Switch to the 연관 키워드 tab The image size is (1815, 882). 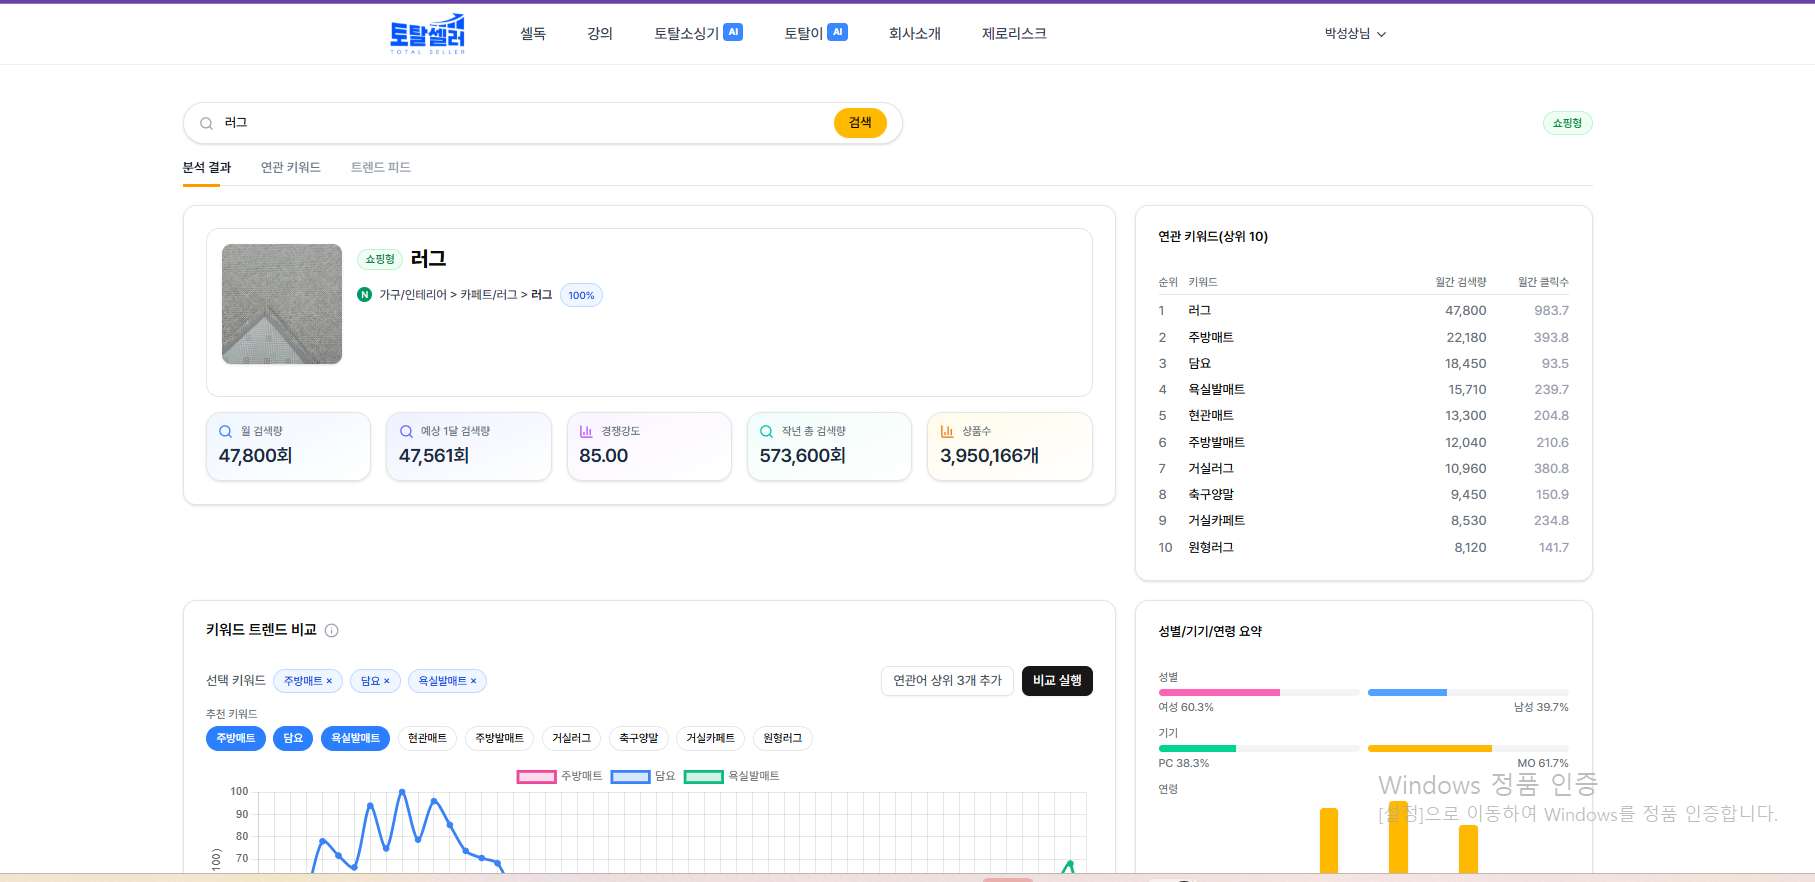[x=291, y=167]
